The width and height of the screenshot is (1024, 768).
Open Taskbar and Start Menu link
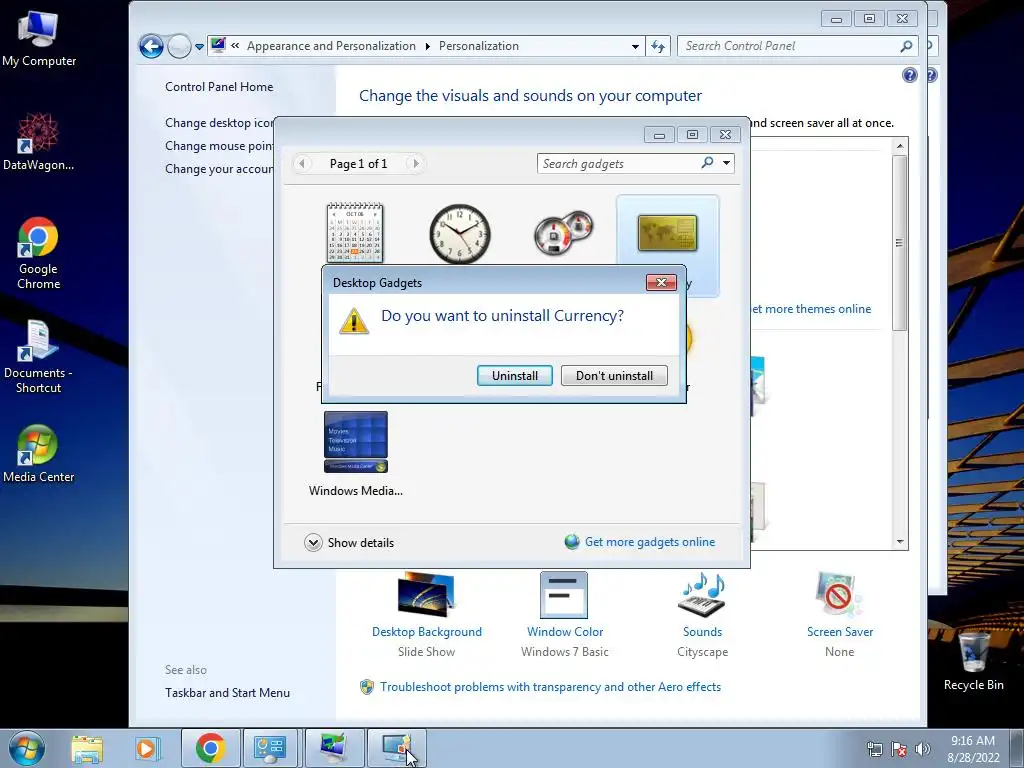227,693
